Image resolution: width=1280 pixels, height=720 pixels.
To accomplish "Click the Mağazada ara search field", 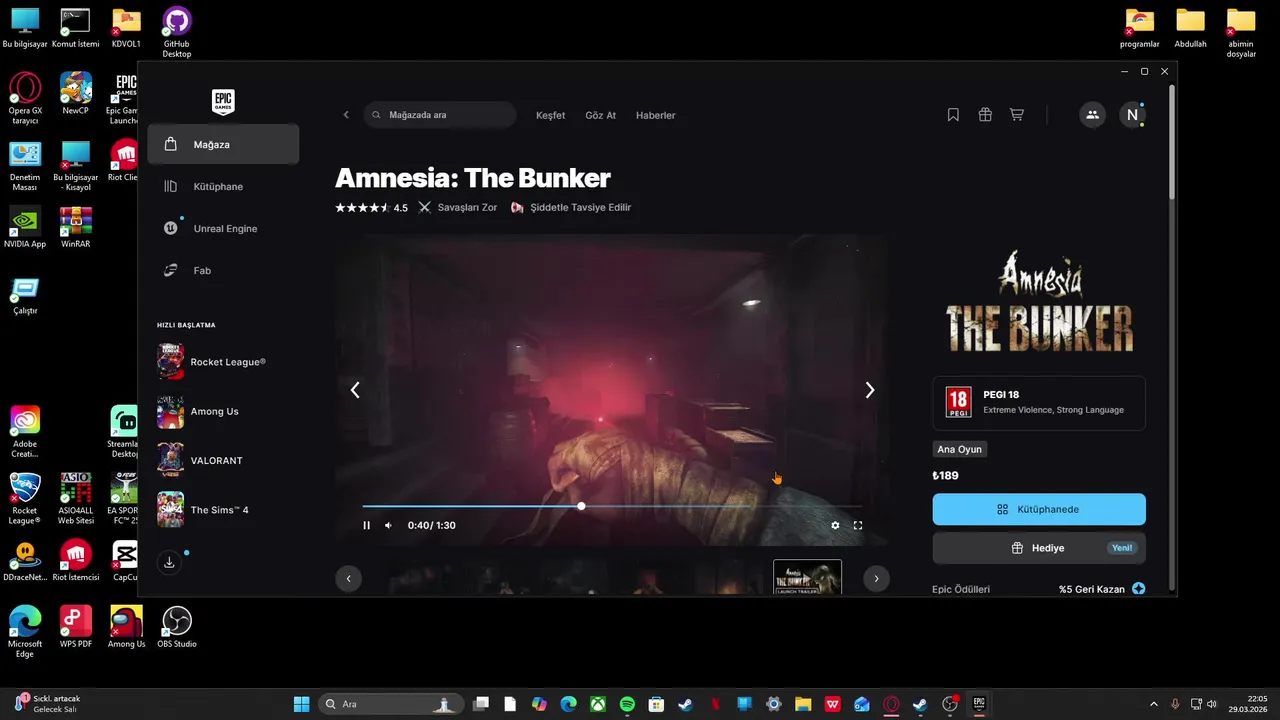I will pyautogui.click(x=440, y=115).
